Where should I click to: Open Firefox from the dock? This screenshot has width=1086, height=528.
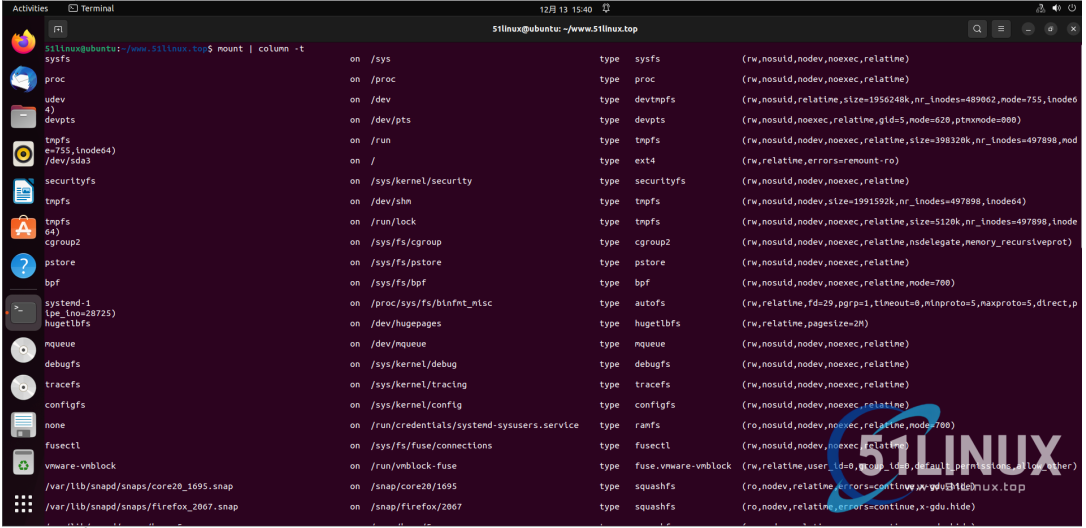pyautogui.click(x=24, y=42)
